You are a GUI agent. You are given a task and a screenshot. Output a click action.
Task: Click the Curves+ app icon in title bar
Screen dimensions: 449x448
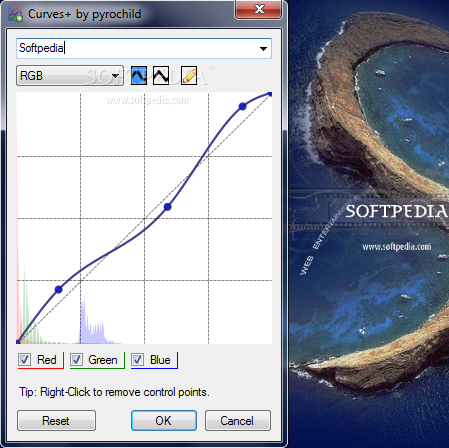tap(15, 14)
